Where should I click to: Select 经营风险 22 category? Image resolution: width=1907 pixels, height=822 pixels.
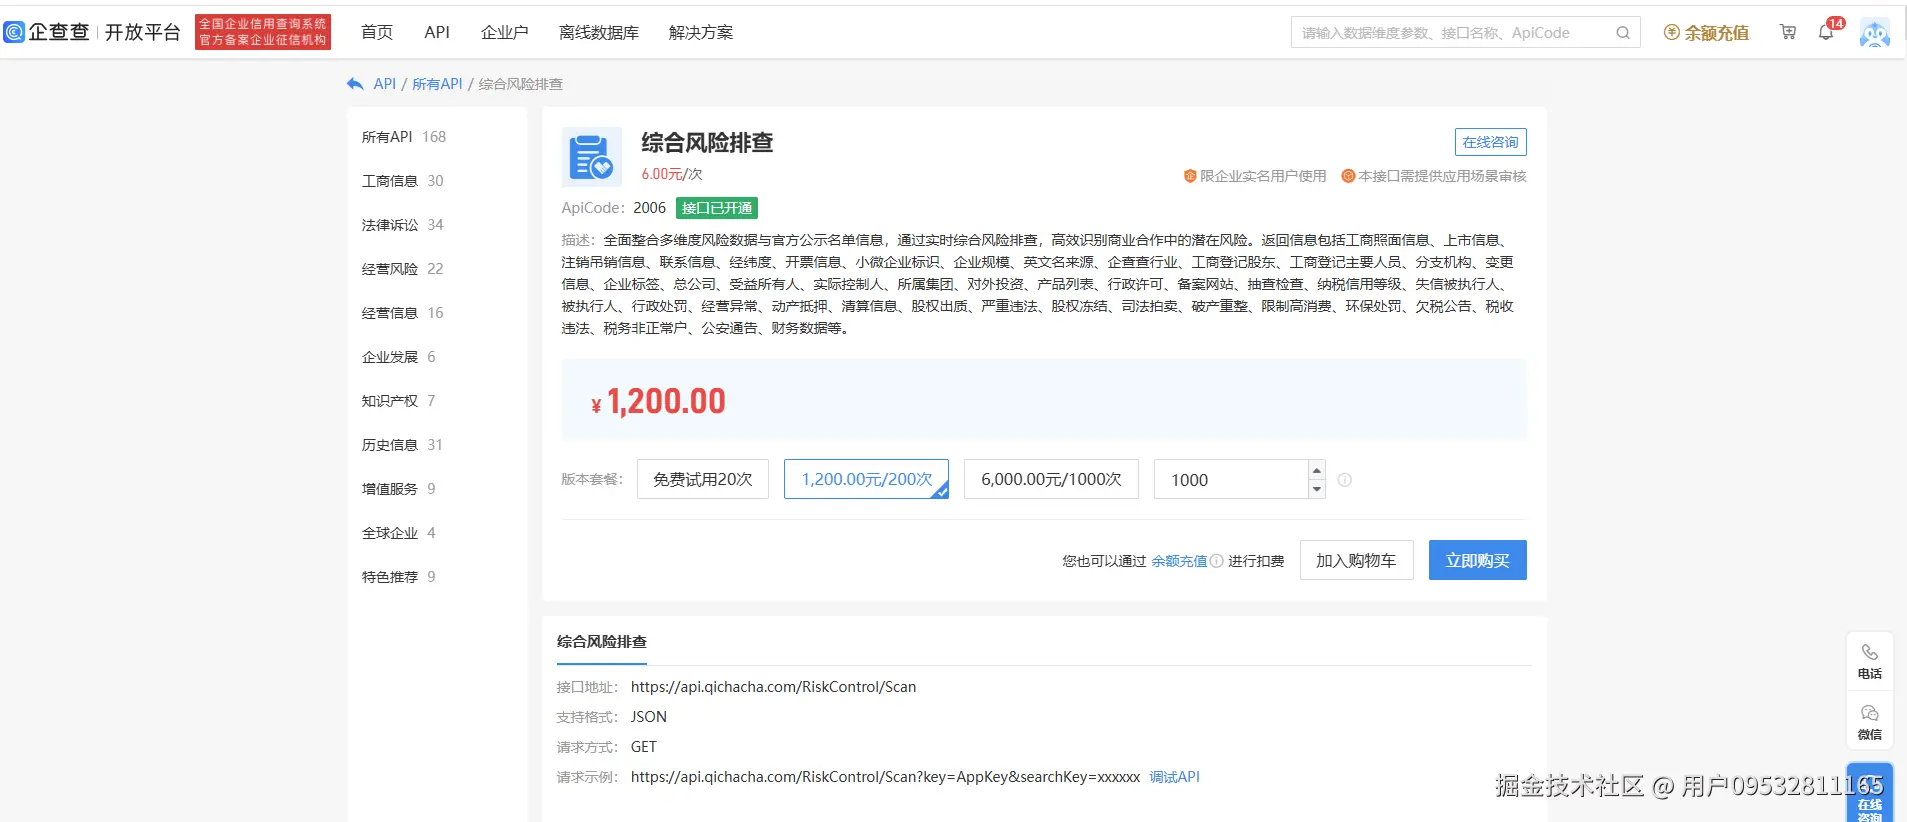(x=403, y=269)
